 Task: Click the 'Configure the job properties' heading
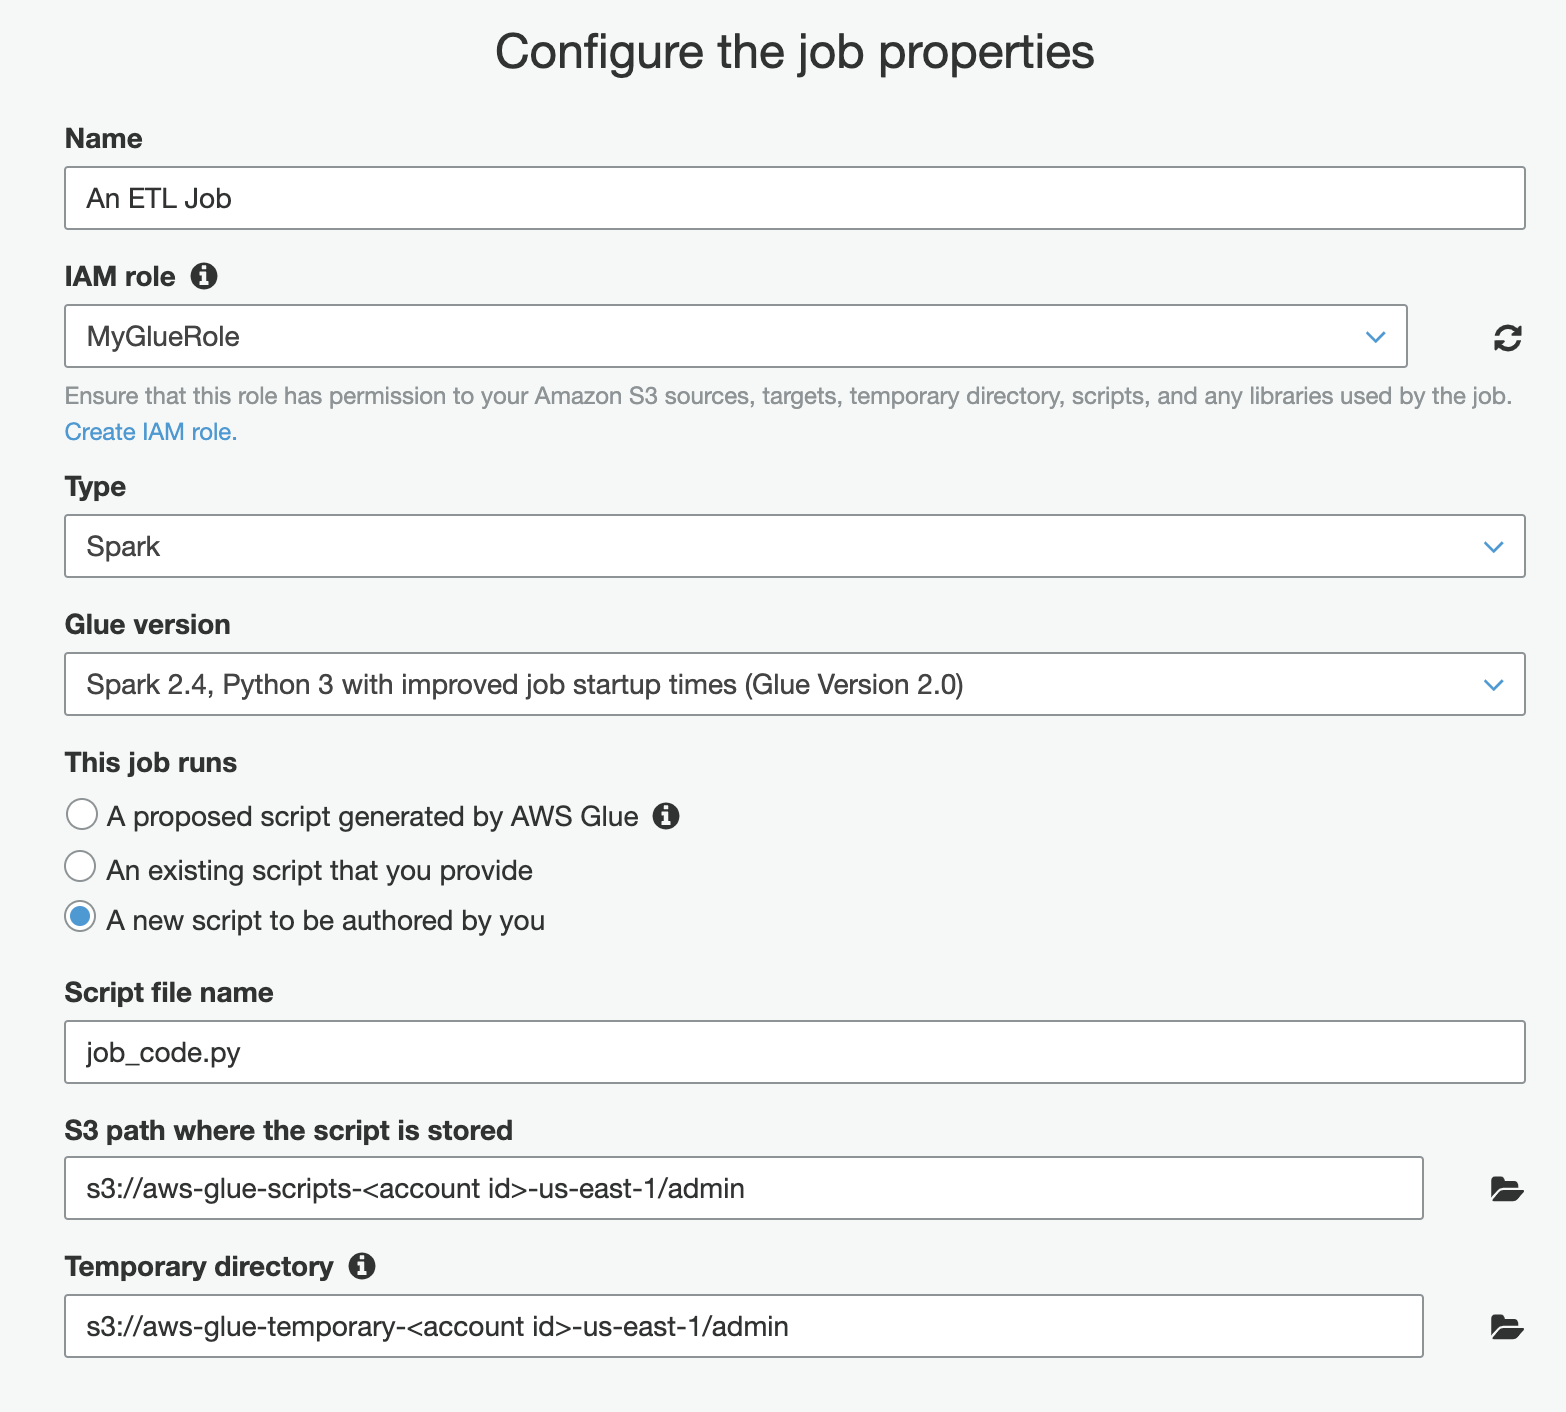pos(794,52)
